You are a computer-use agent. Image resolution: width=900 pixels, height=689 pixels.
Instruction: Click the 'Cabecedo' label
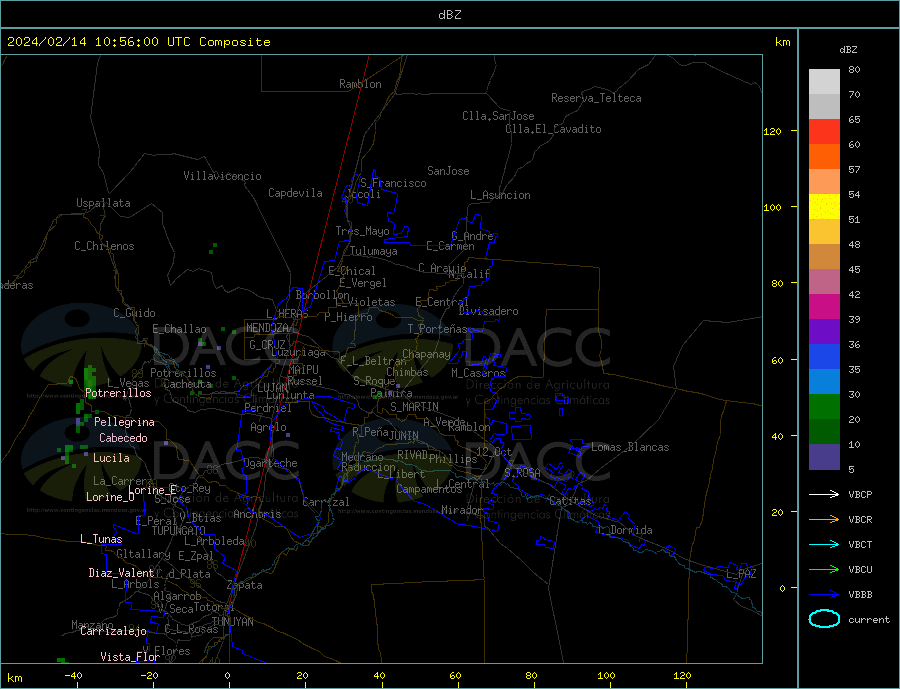[123, 438]
